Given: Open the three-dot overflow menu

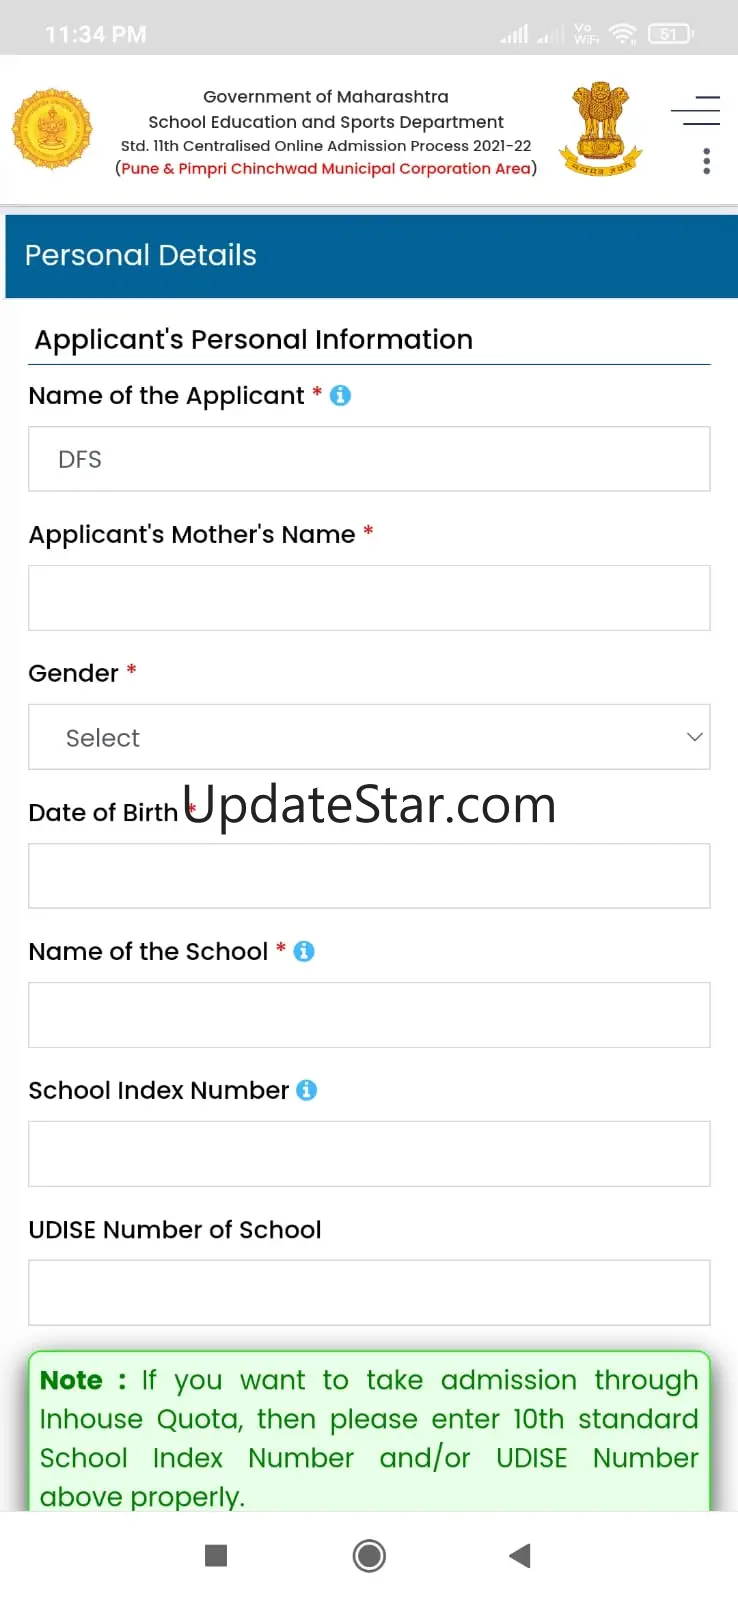Looking at the screenshot, I should [x=707, y=161].
